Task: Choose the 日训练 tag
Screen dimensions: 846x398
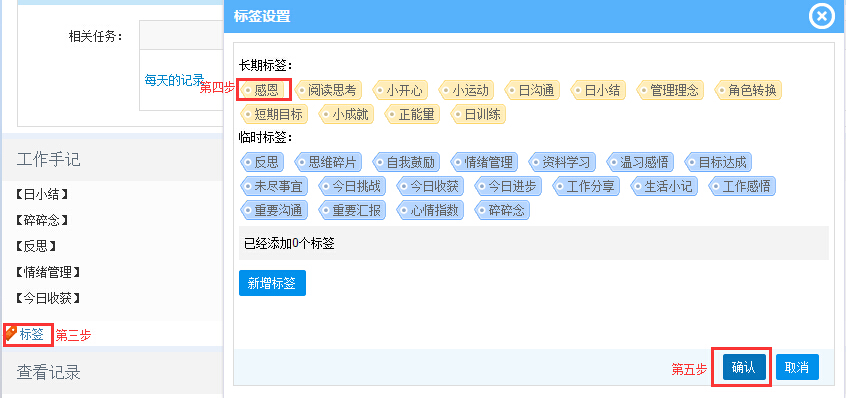Action: (x=479, y=114)
